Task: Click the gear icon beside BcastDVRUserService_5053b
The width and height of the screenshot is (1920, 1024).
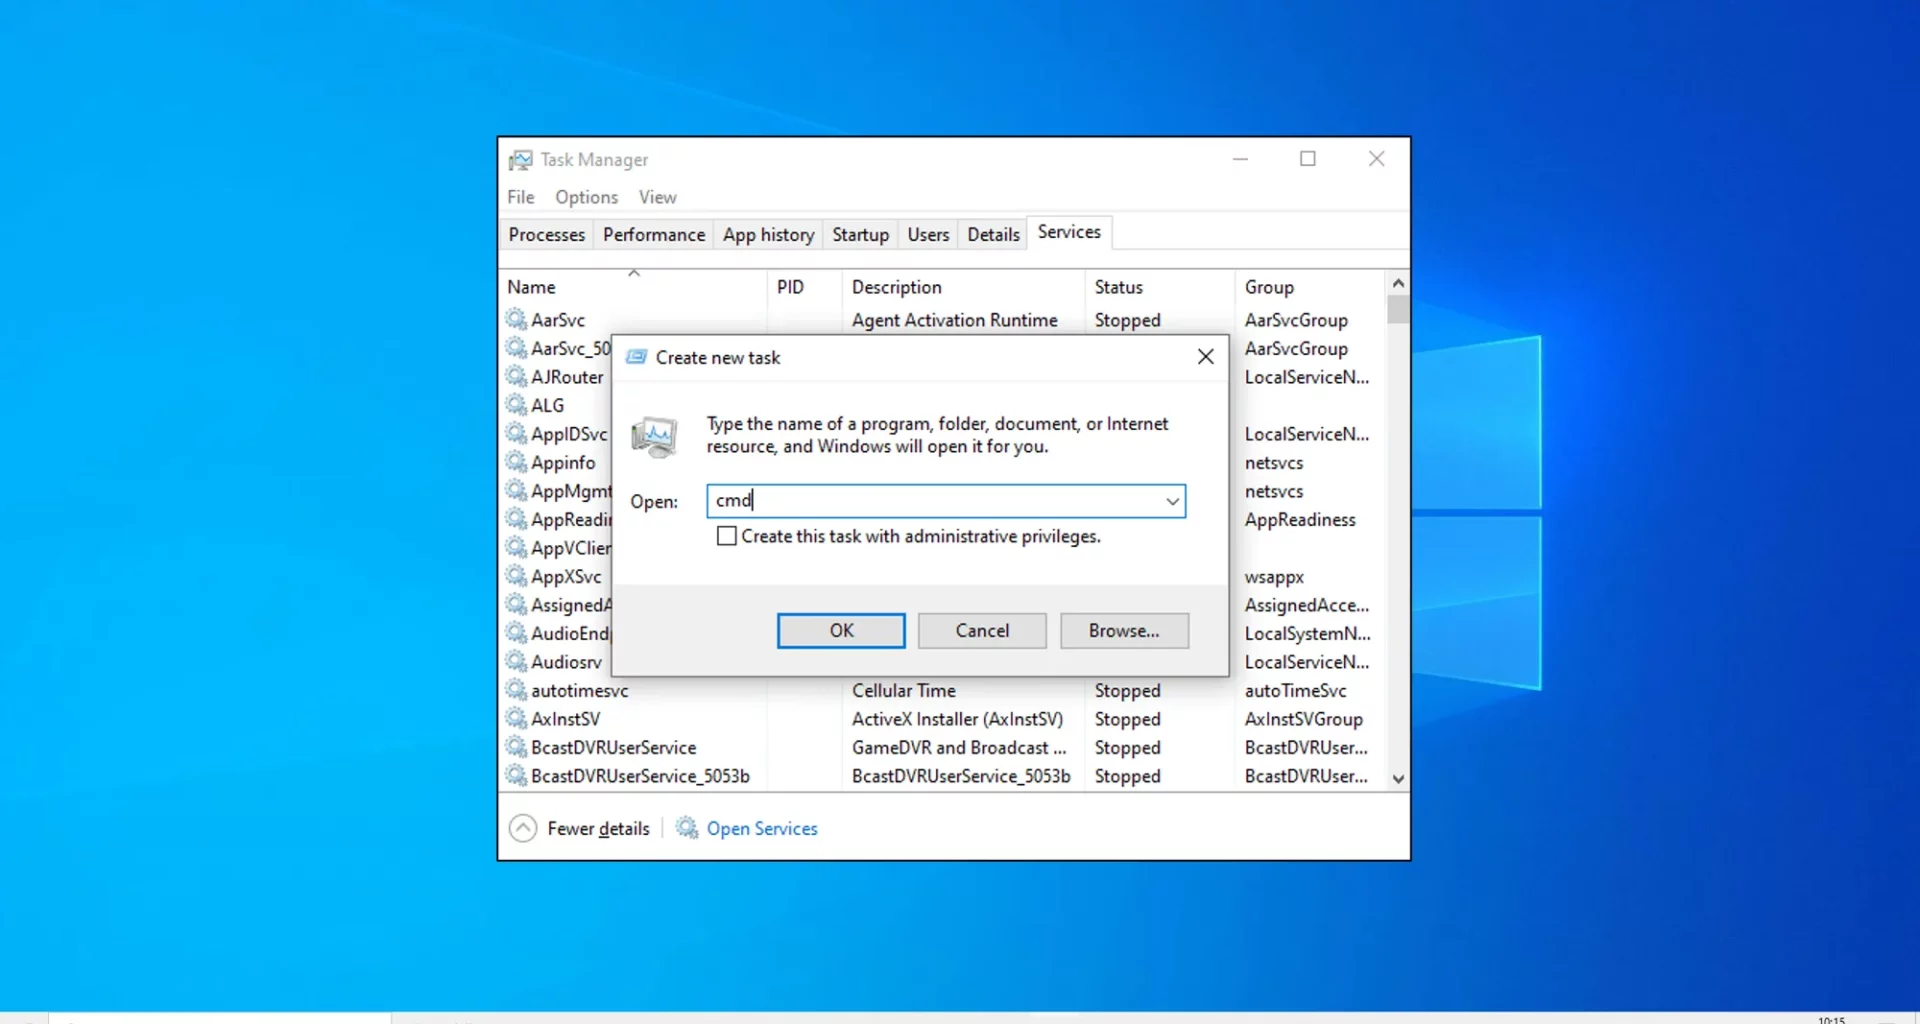Action: point(516,776)
